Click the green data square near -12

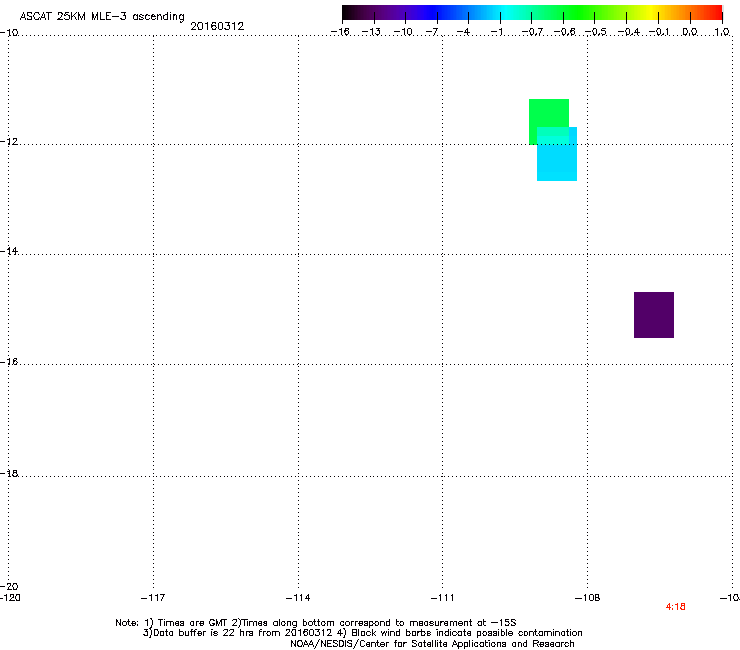[549, 122]
